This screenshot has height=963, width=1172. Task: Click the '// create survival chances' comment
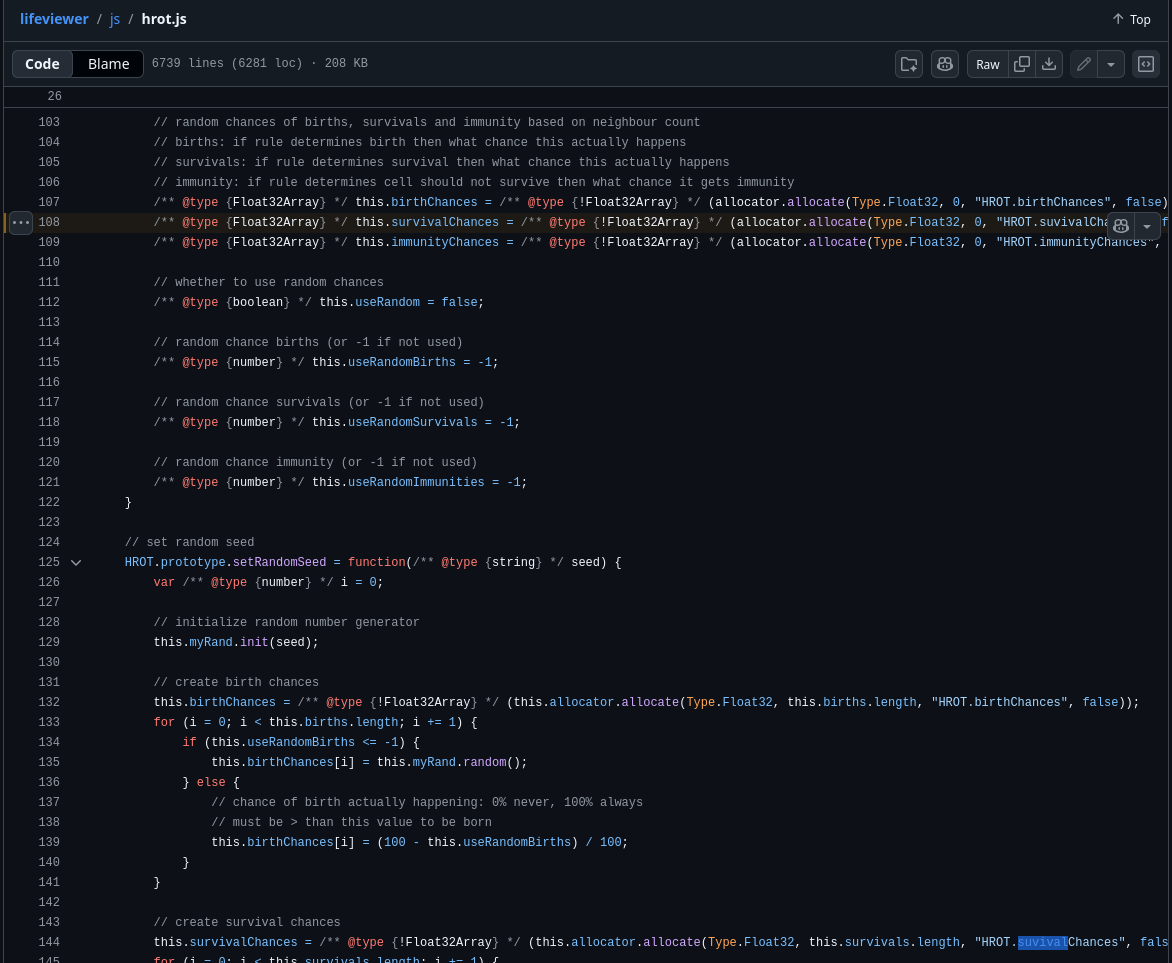pyautogui.click(x=247, y=923)
